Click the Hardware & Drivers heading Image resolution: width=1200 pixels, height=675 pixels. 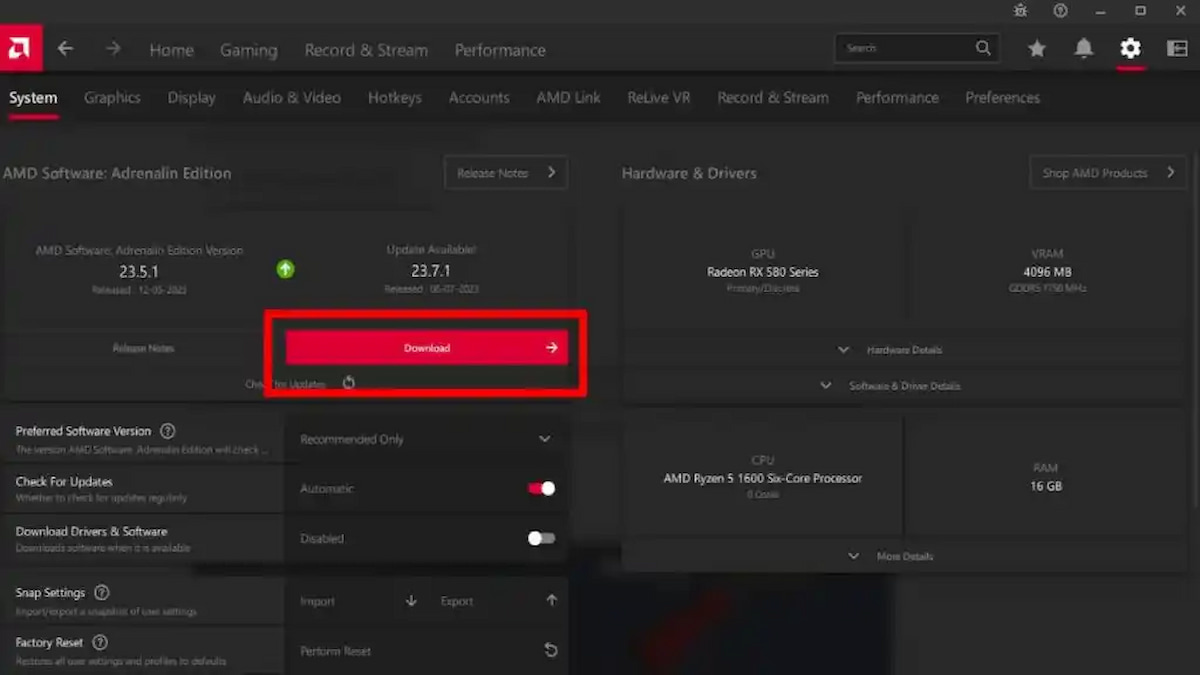click(x=689, y=173)
